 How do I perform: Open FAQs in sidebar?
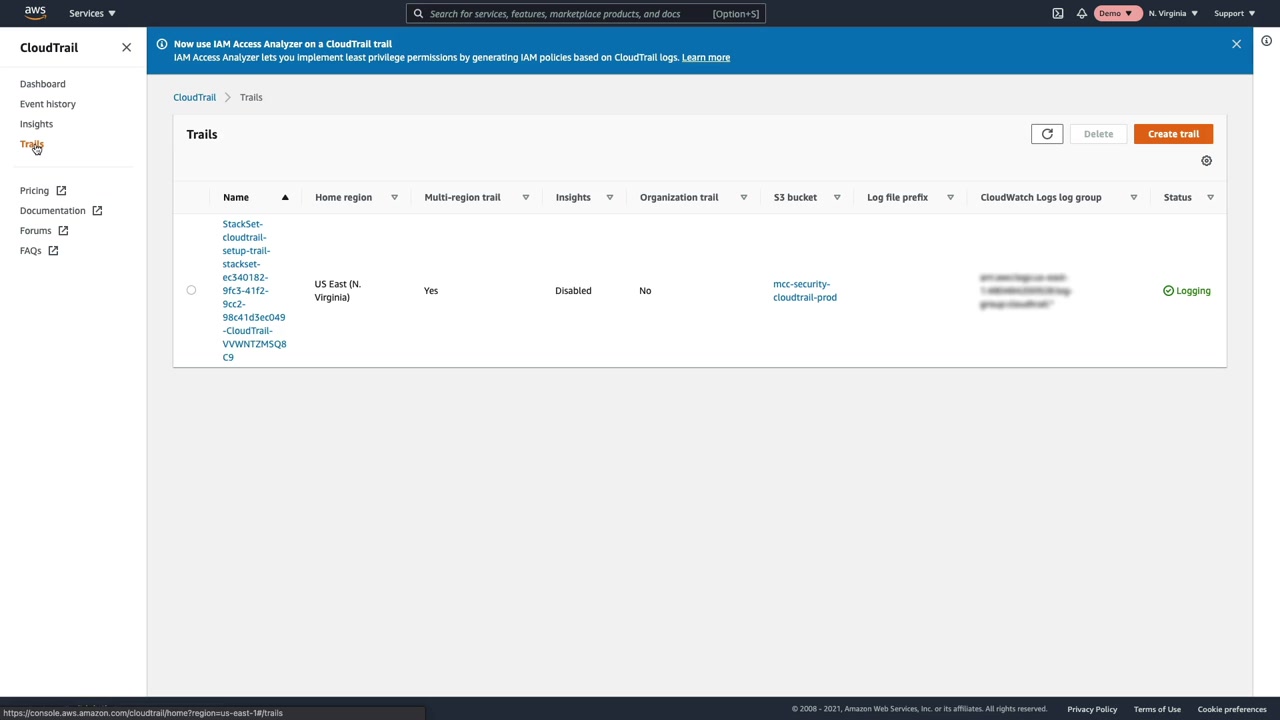[x=31, y=250]
